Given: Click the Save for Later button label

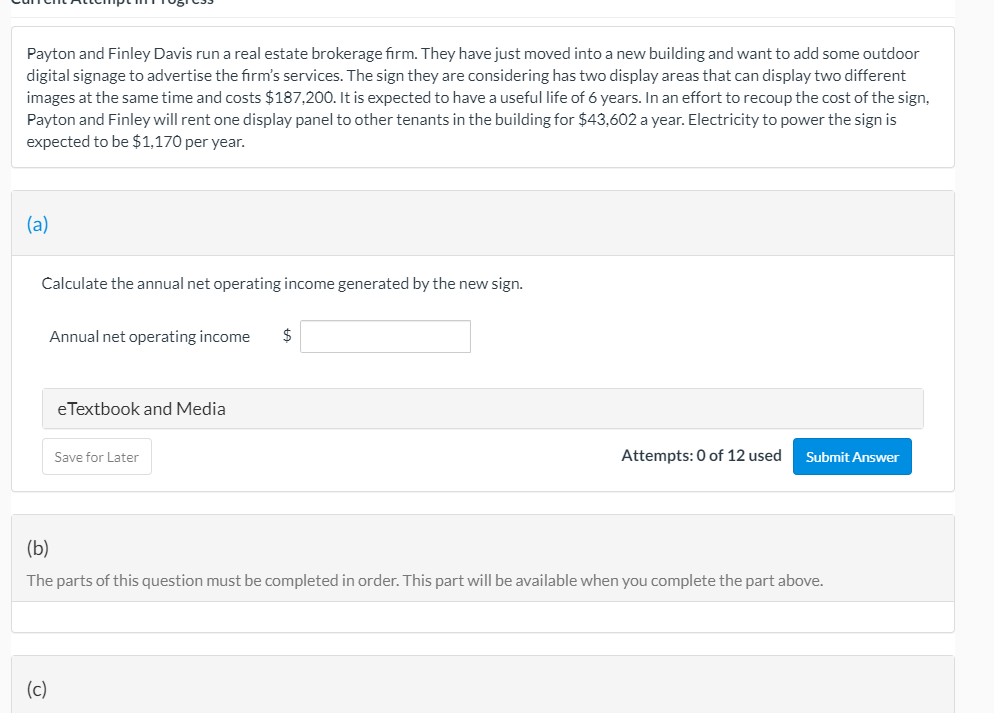Looking at the screenshot, I should (96, 456).
